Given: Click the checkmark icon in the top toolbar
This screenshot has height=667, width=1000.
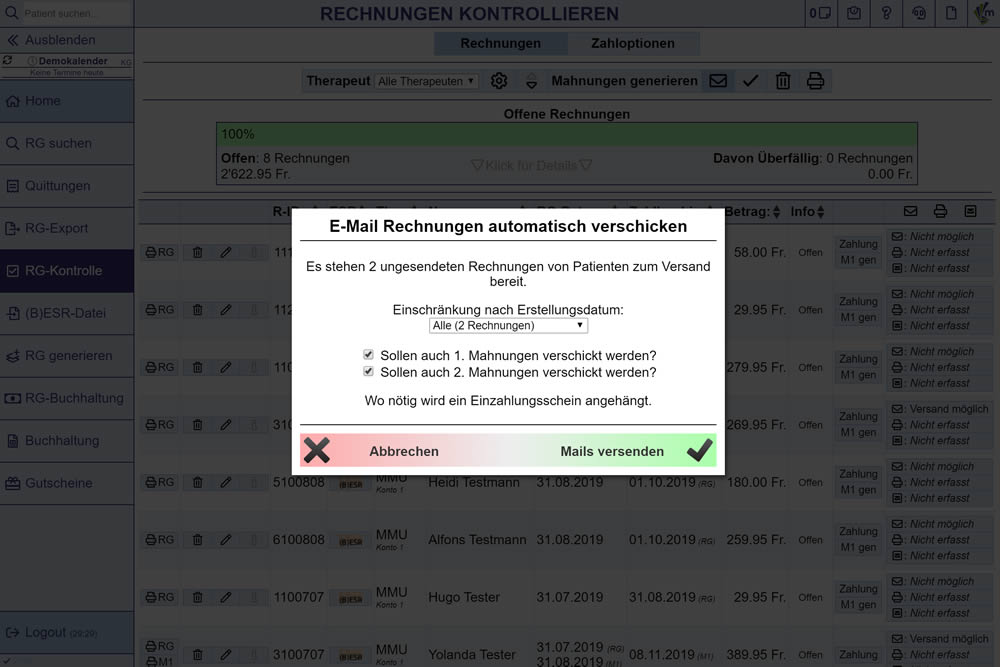Looking at the screenshot, I should [x=751, y=81].
